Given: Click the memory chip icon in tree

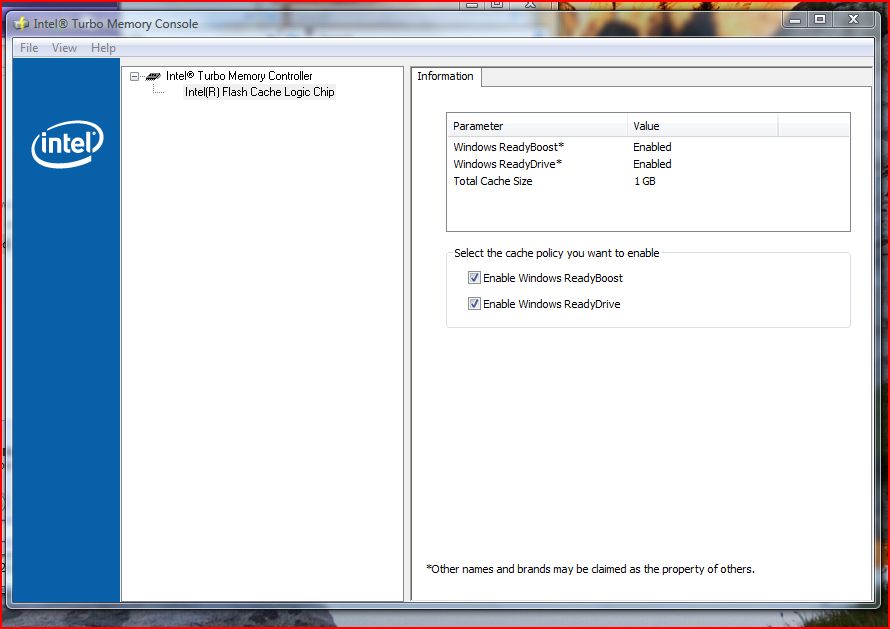Looking at the screenshot, I should (x=153, y=76).
